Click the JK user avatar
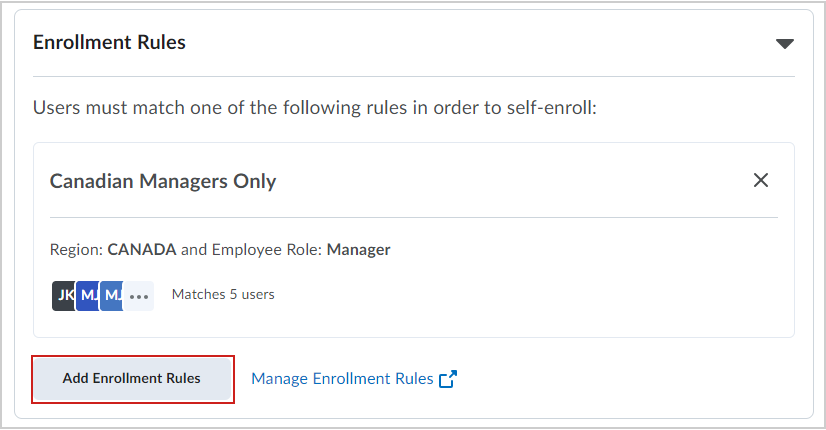826x430 pixels. click(x=64, y=296)
